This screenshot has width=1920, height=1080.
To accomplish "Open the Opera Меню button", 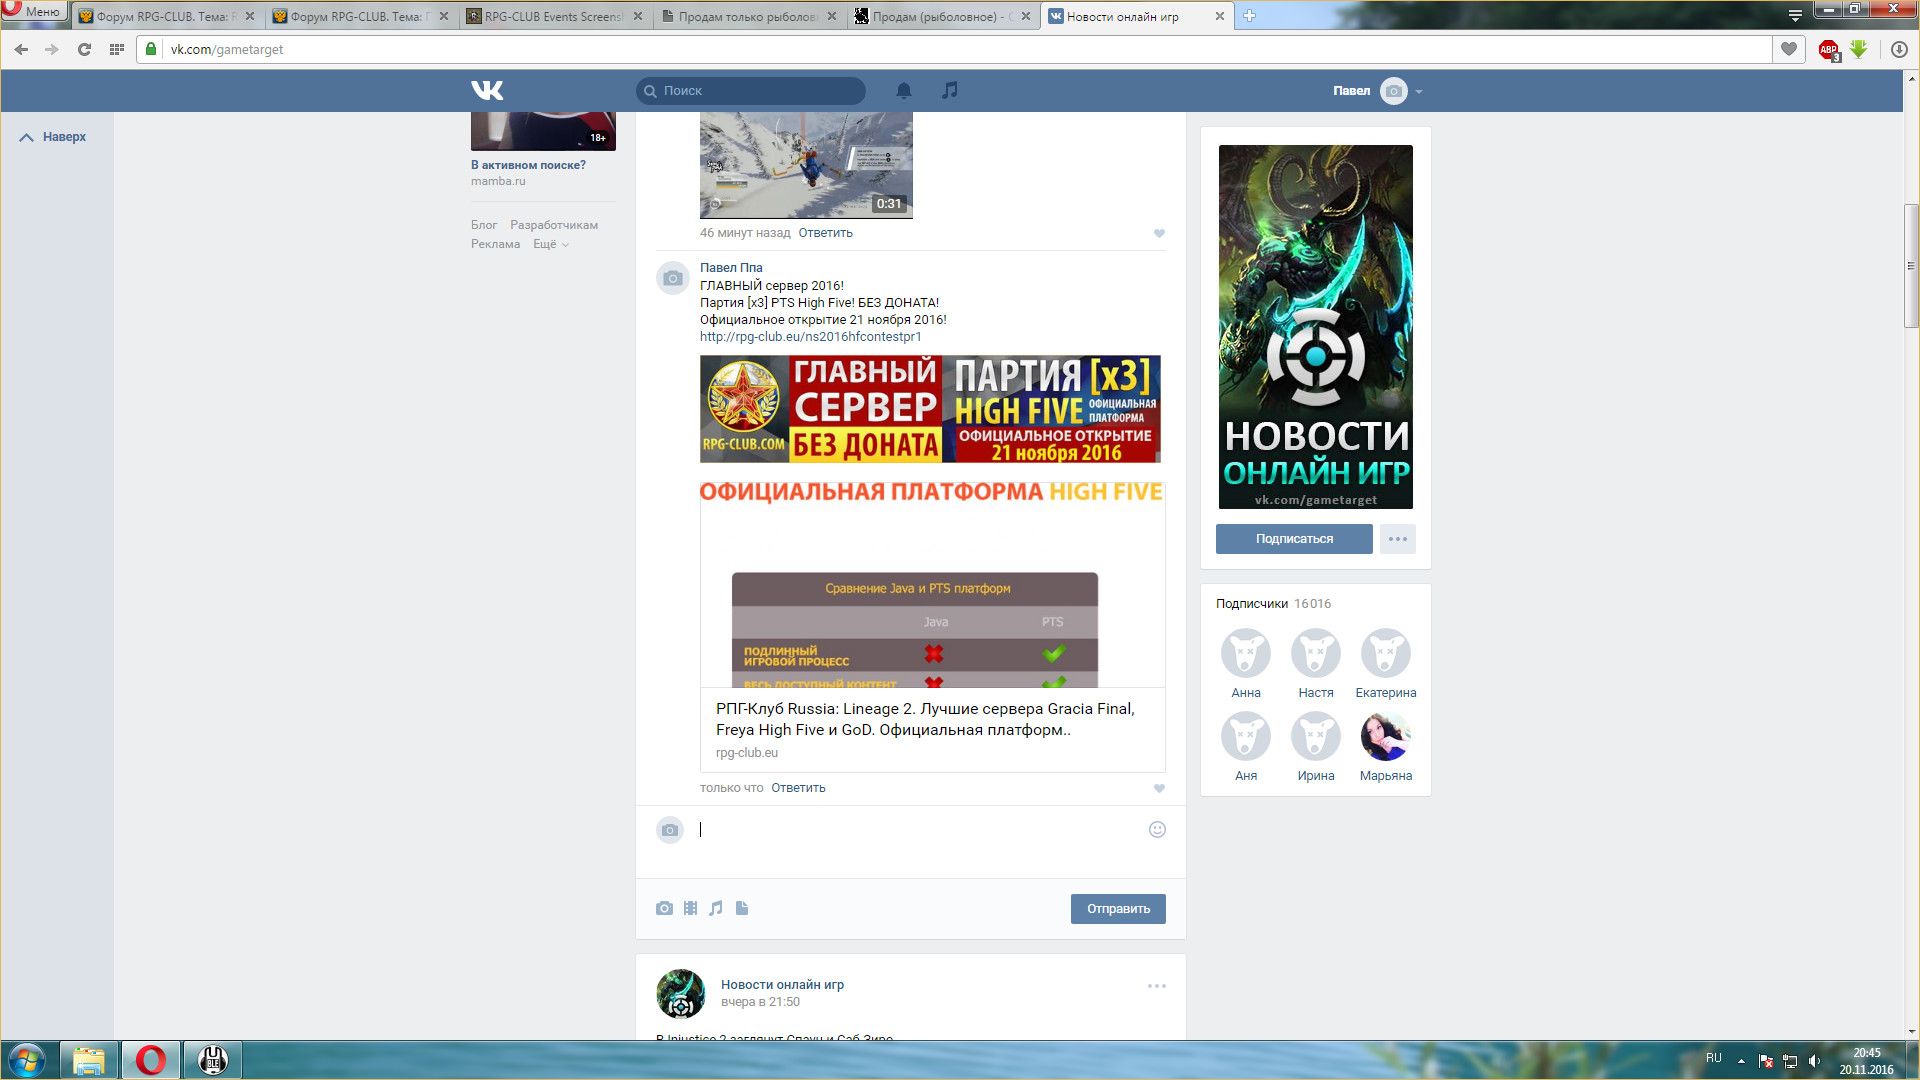I will click(33, 11).
